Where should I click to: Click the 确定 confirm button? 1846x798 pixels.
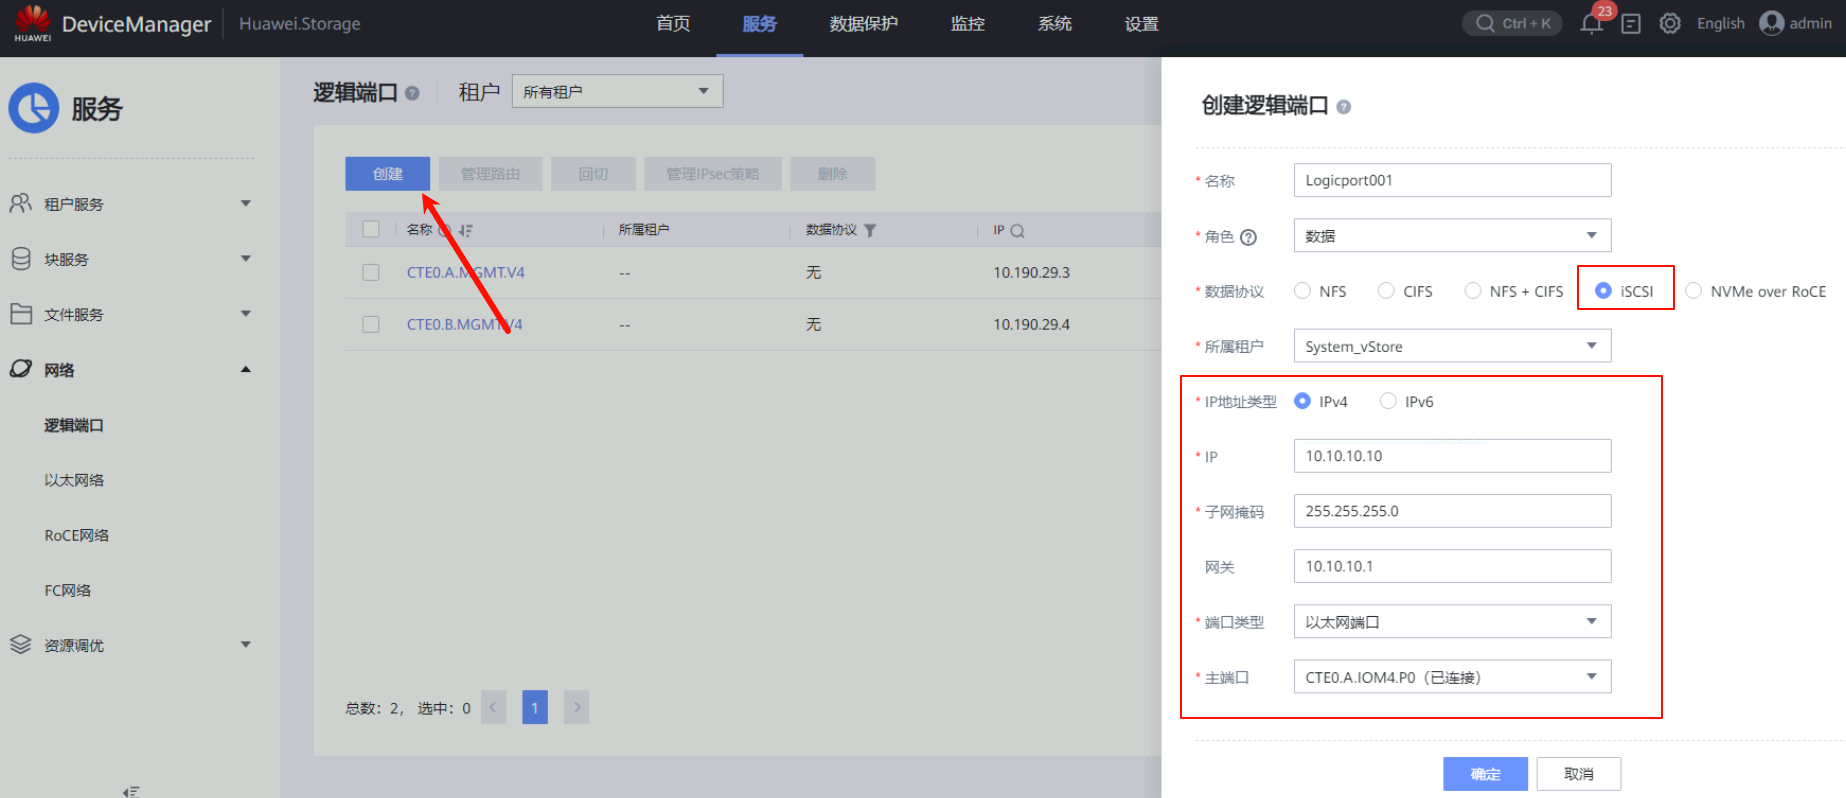pos(1485,774)
